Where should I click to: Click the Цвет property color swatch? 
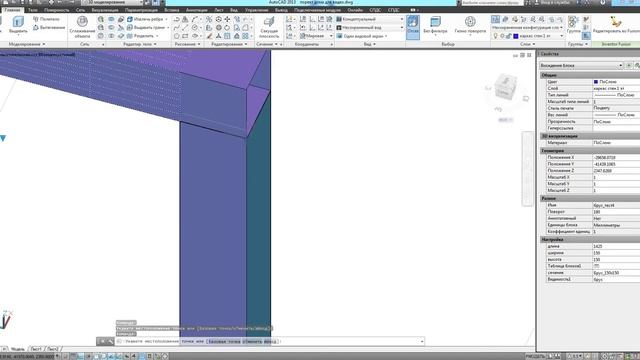coord(596,82)
